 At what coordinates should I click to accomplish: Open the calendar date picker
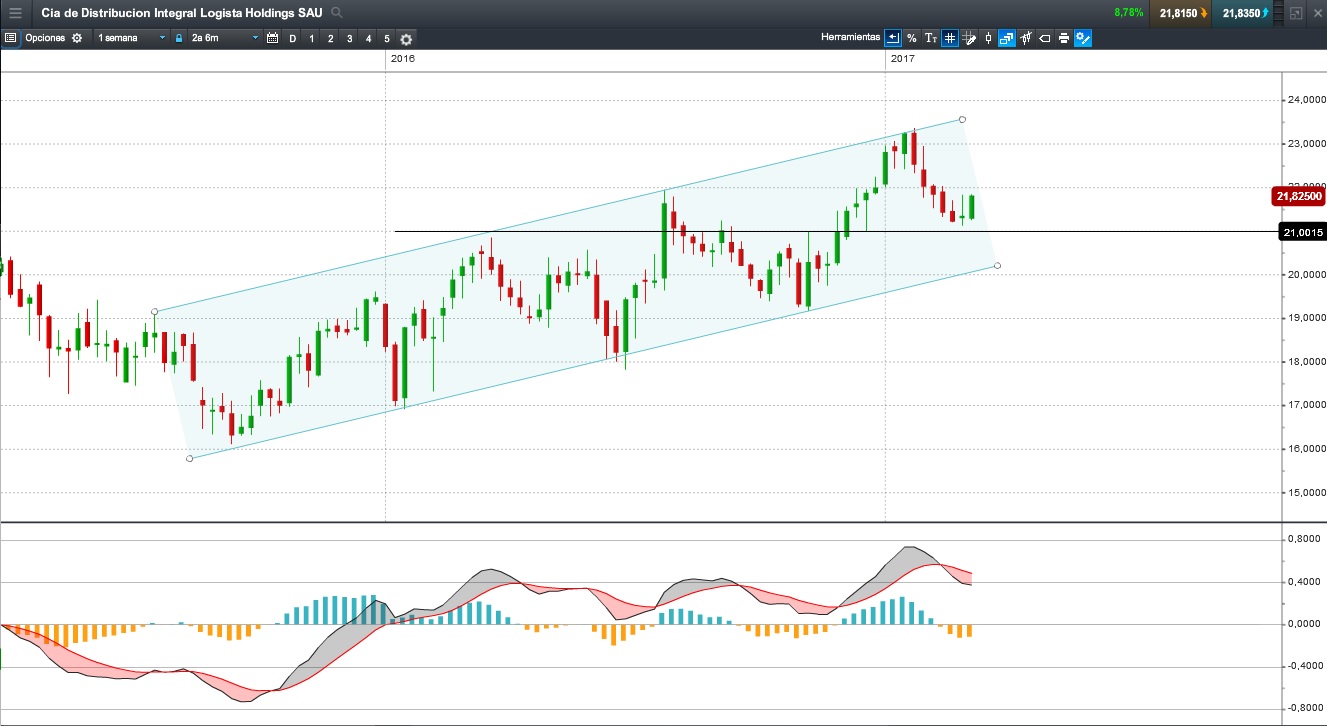tap(272, 38)
